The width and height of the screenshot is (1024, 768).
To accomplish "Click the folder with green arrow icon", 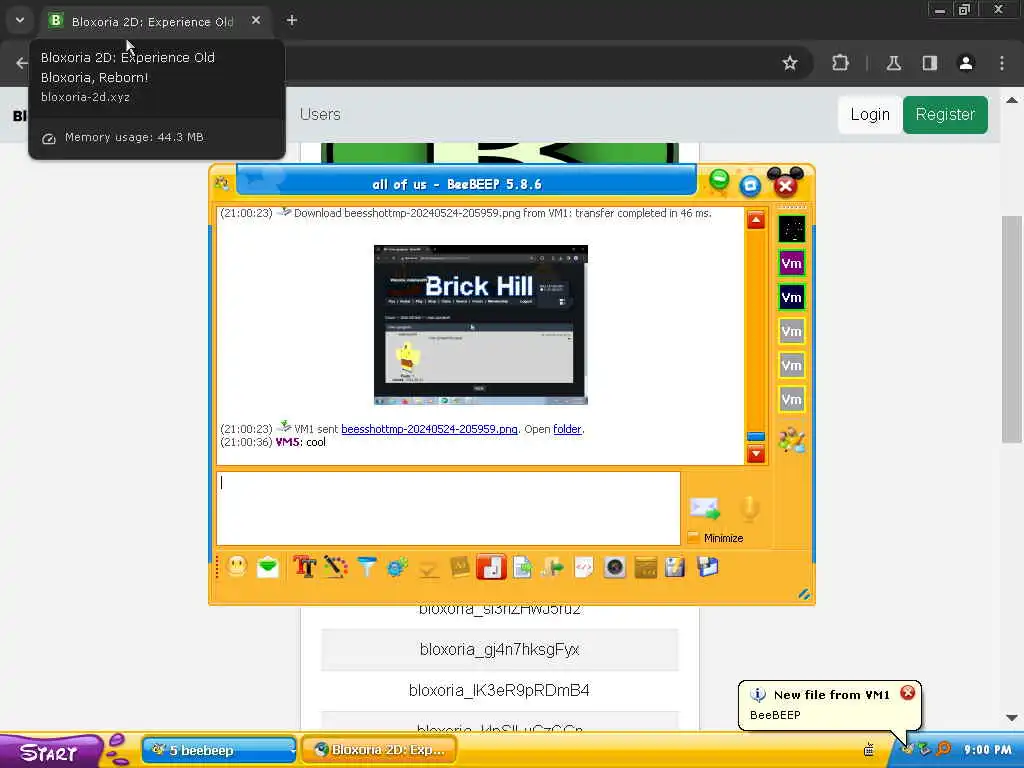I will [x=552, y=566].
